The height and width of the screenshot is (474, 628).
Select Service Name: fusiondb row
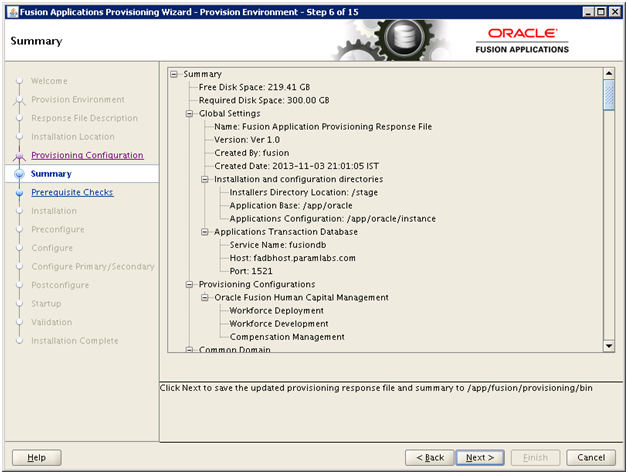click(278, 245)
